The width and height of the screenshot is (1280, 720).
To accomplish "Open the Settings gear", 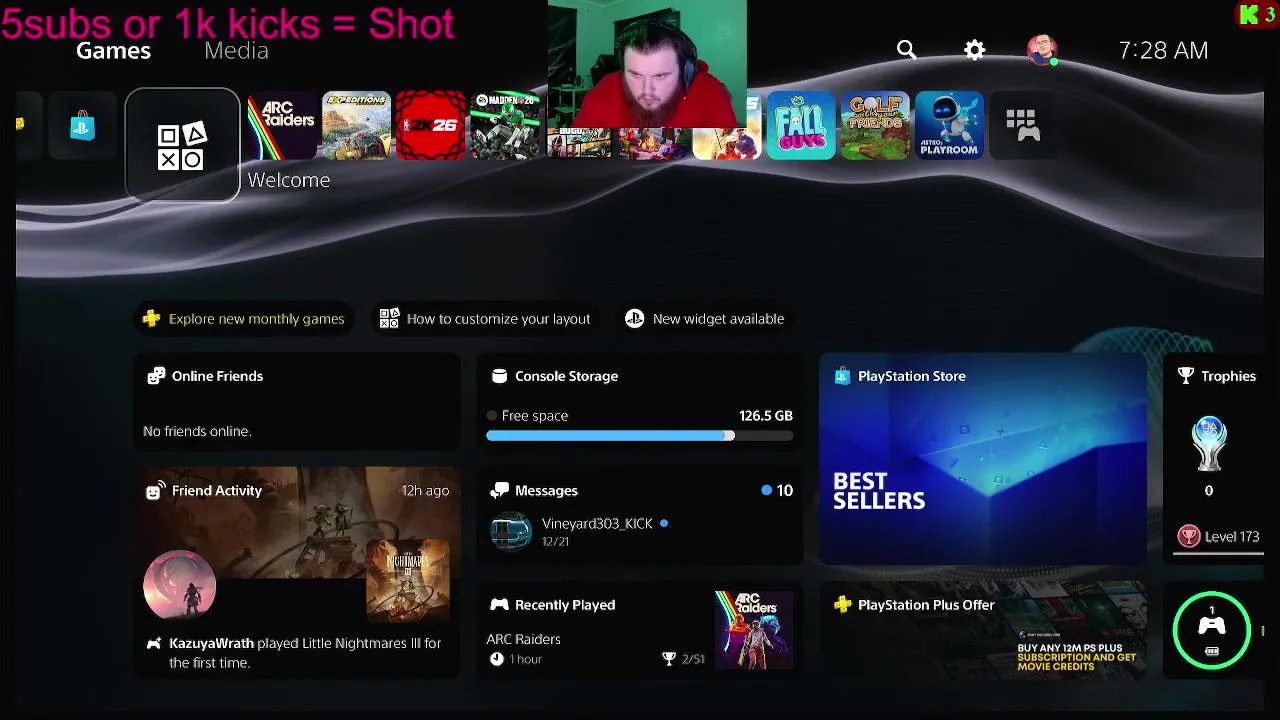I will pyautogui.click(x=974, y=50).
